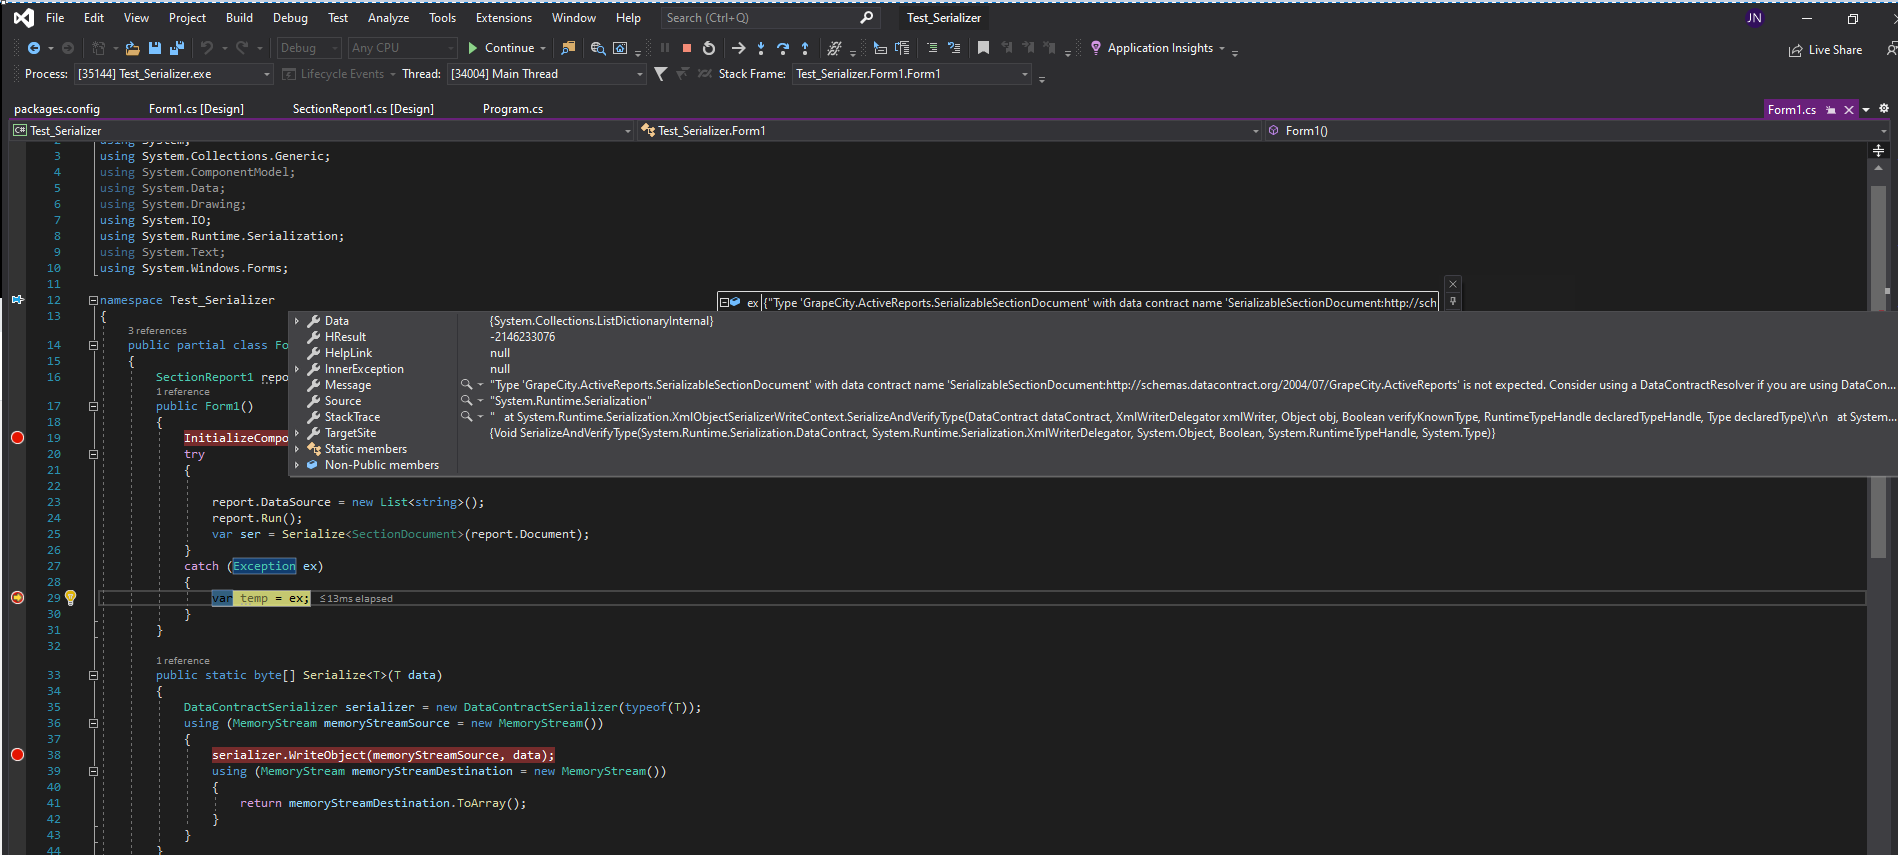Open file using the folder icon

click(x=132, y=48)
